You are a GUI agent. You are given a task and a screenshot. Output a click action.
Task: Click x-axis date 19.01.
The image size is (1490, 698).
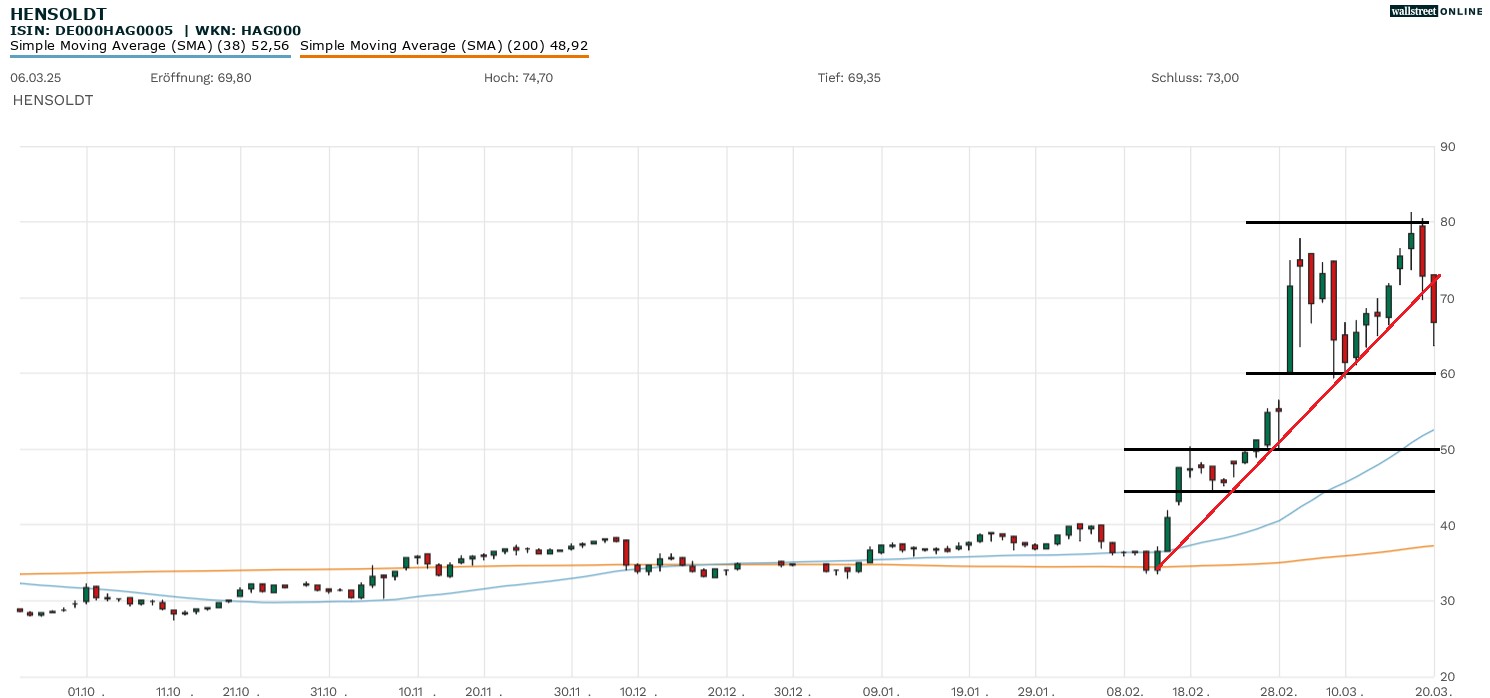tap(969, 691)
